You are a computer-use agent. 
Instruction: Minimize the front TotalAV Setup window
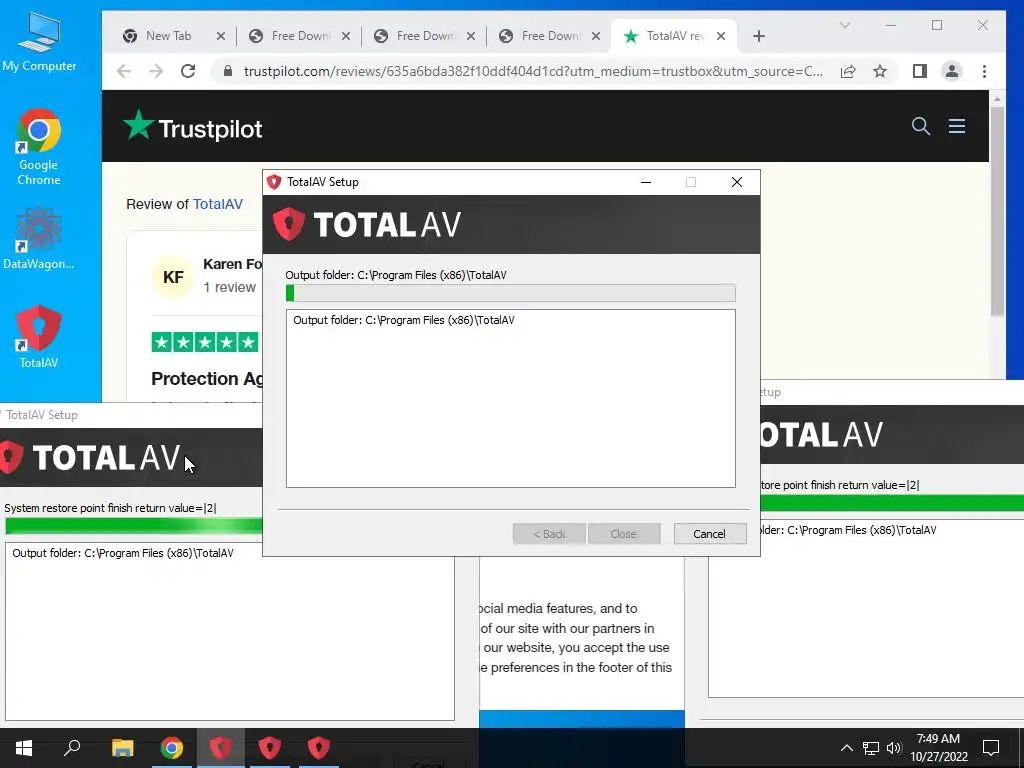(x=646, y=182)
